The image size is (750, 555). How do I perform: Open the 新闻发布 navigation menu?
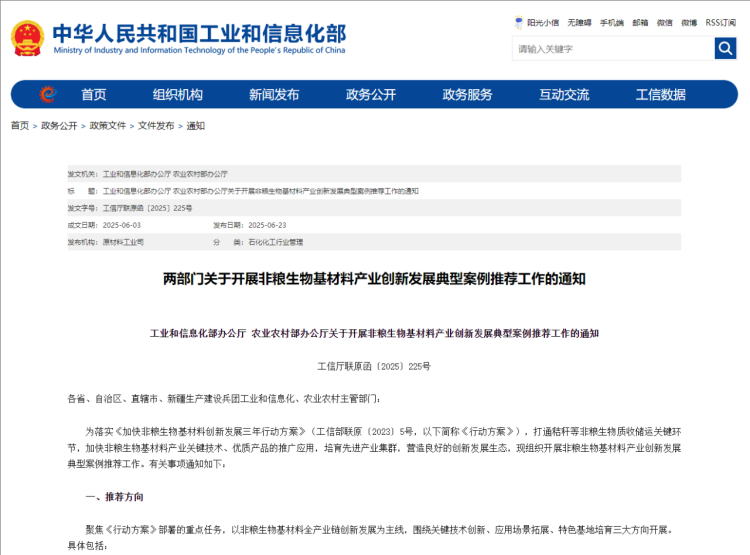click(x=274, y=95)
